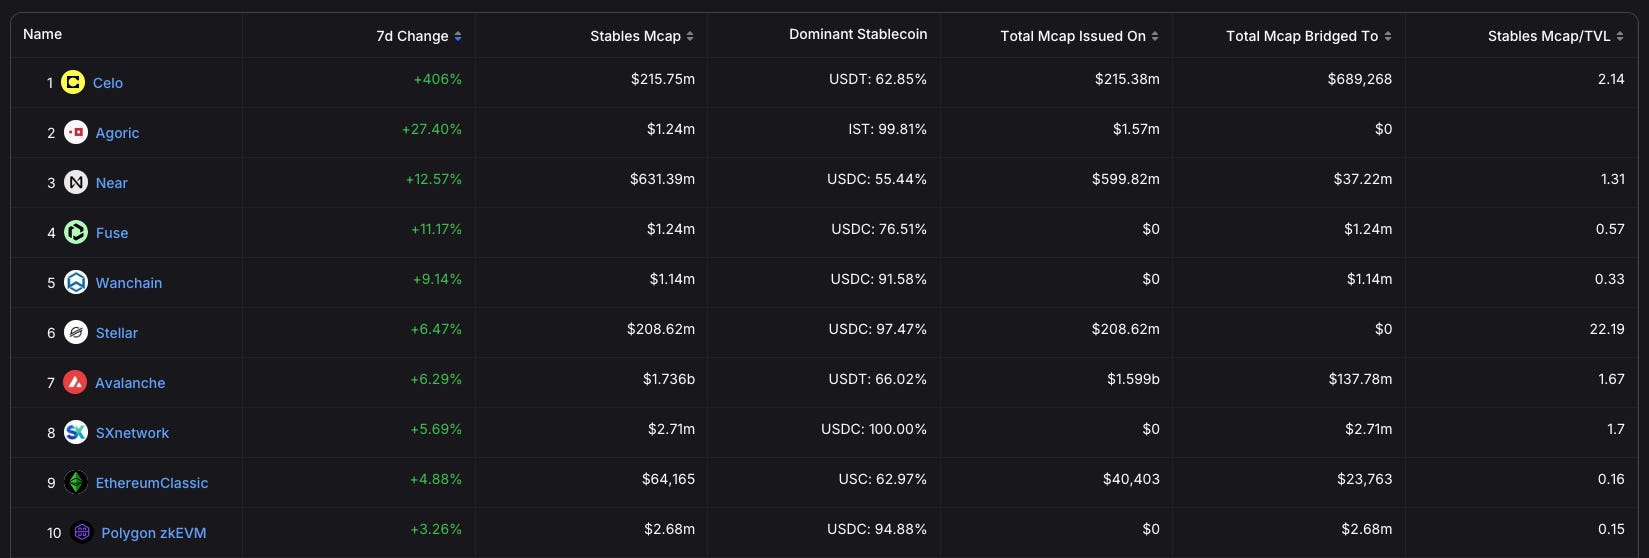
Task: Open the Celo chain link
Action: [108, 83]
